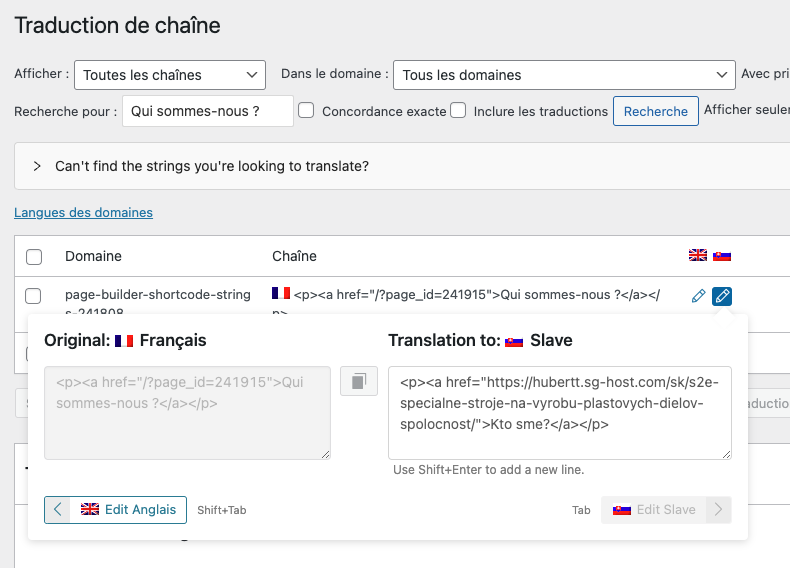
Task: Click the Edit Anglais button
Action: 115,510
